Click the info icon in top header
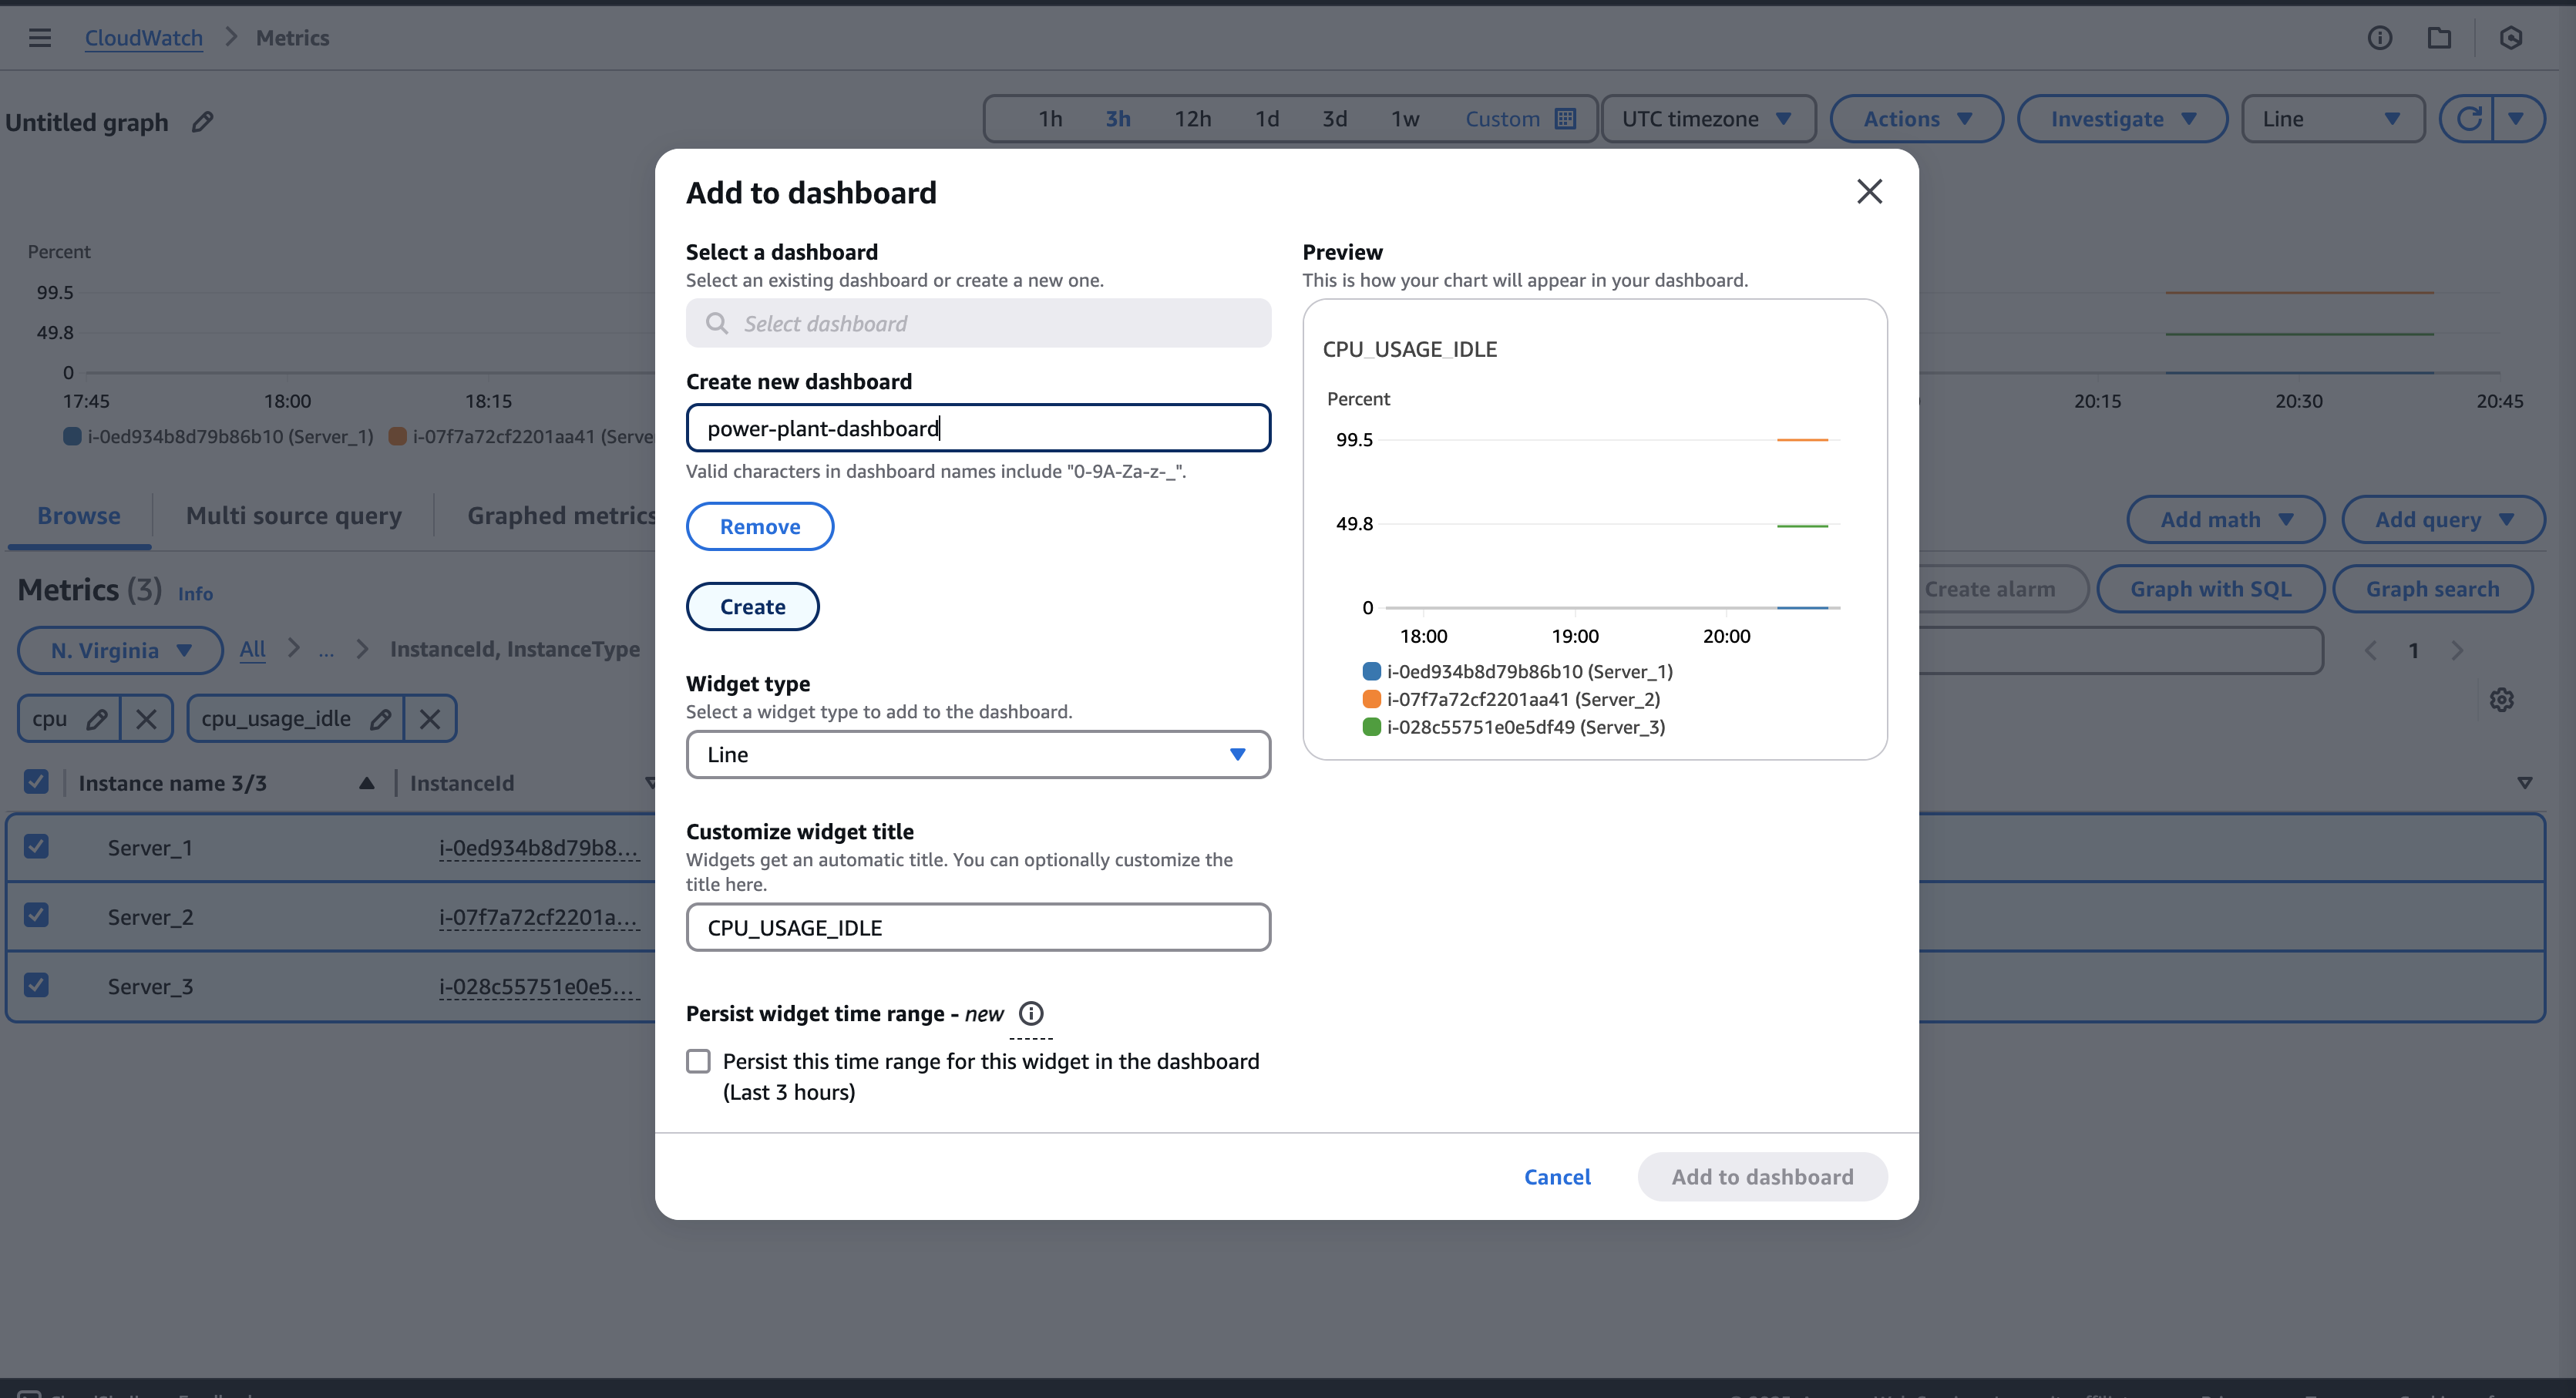 point(2380,38)
